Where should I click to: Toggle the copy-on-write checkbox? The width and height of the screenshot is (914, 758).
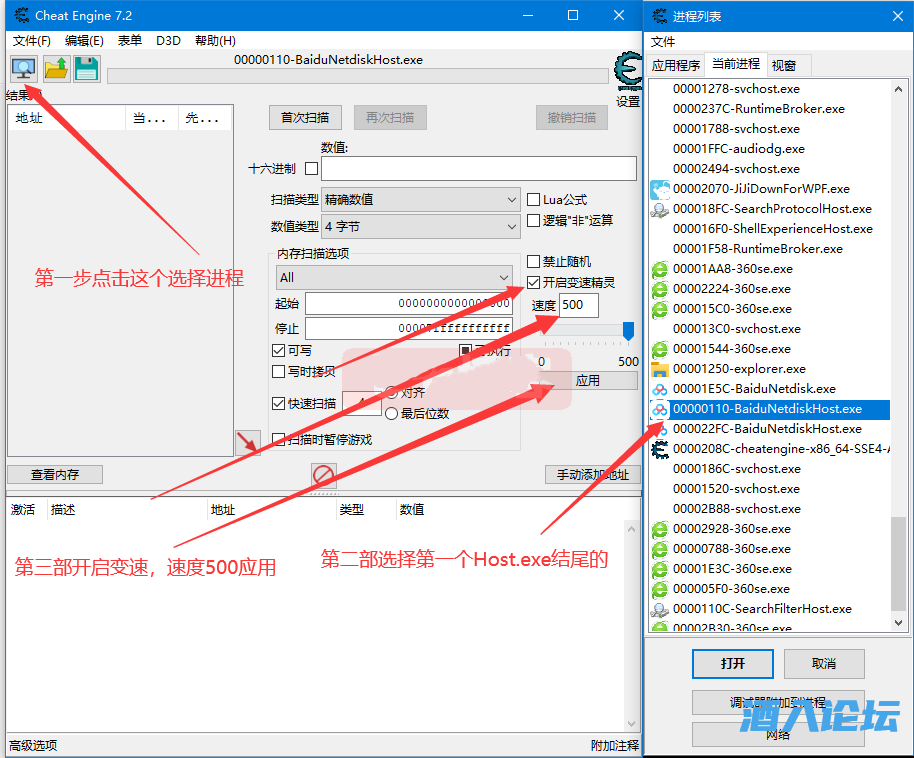pos(279,371)
